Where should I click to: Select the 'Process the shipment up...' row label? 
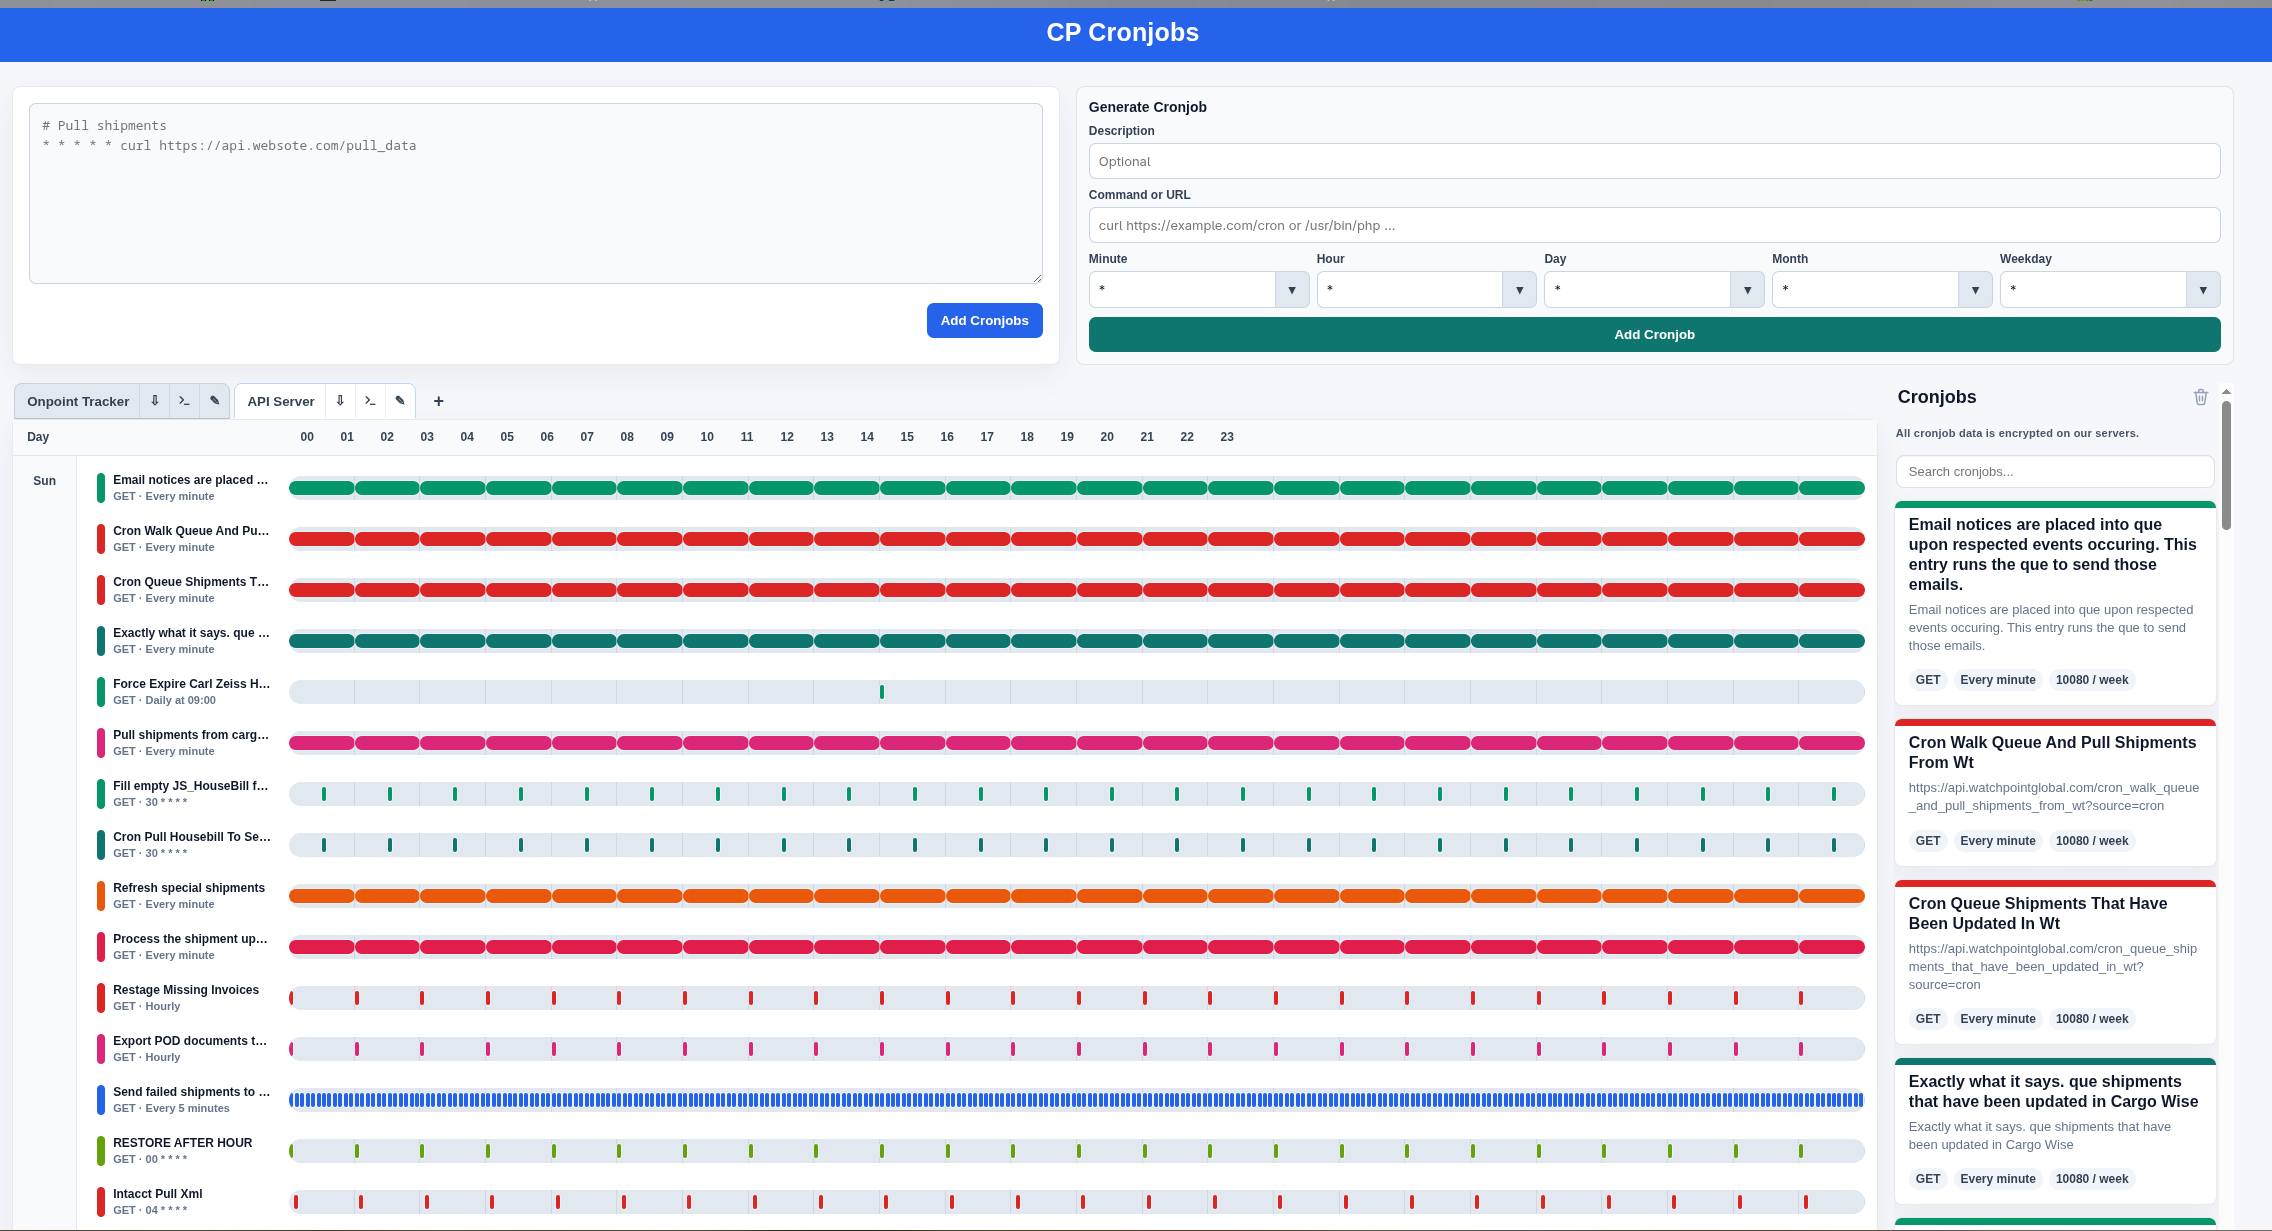pyautogui.click(x=190, y=939)
